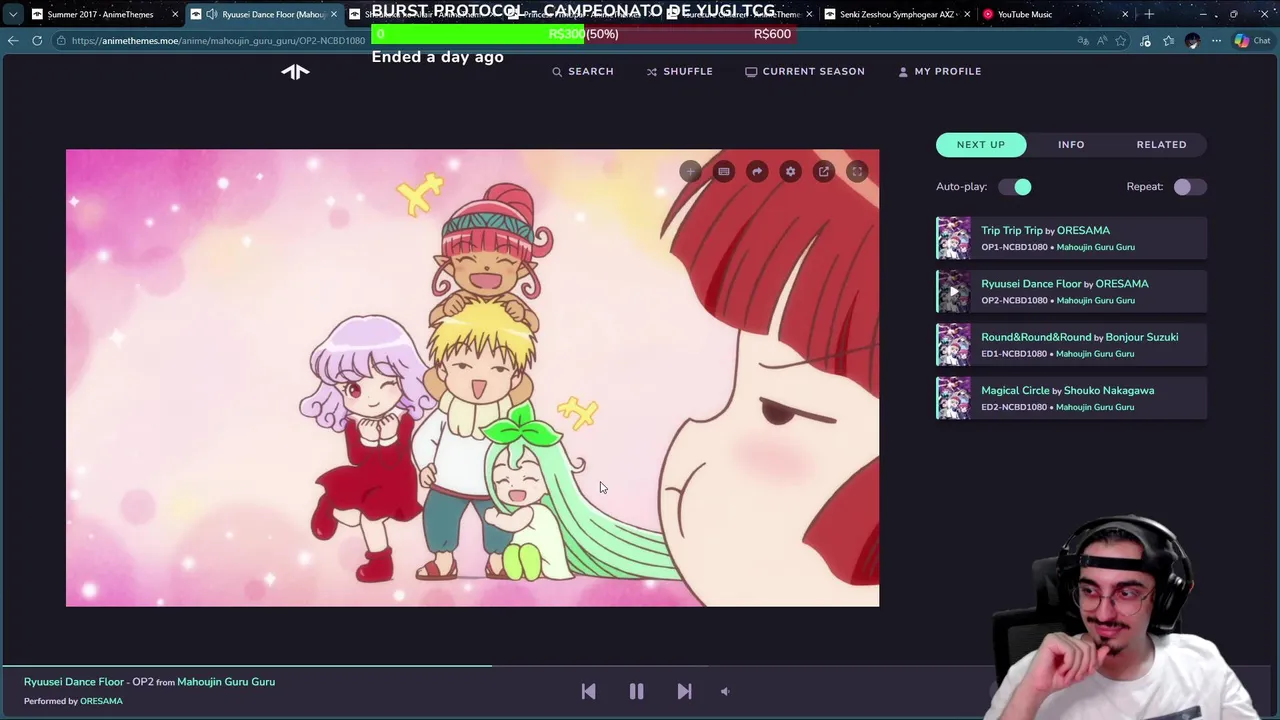Toggle theater mode icon on the video
Image resolution: width=1280 pixels, height=720 pixels.
click(x=724, y=172)
